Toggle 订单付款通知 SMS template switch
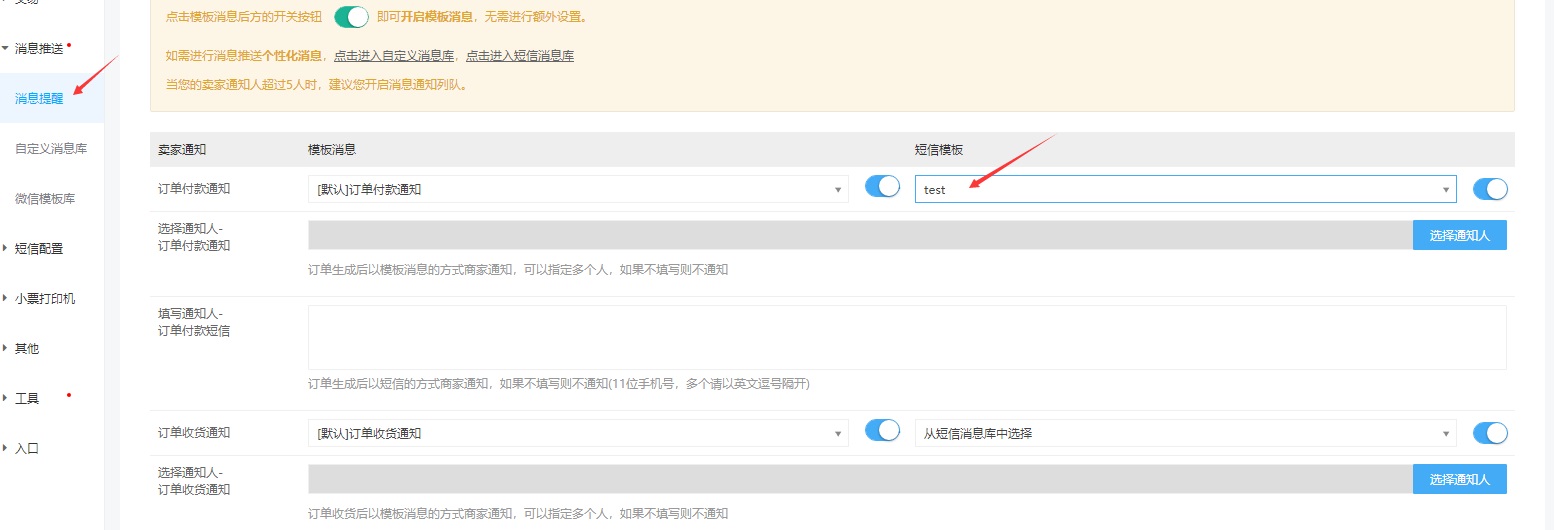Screen dimensions: 1554x530 pos(1490,189)
